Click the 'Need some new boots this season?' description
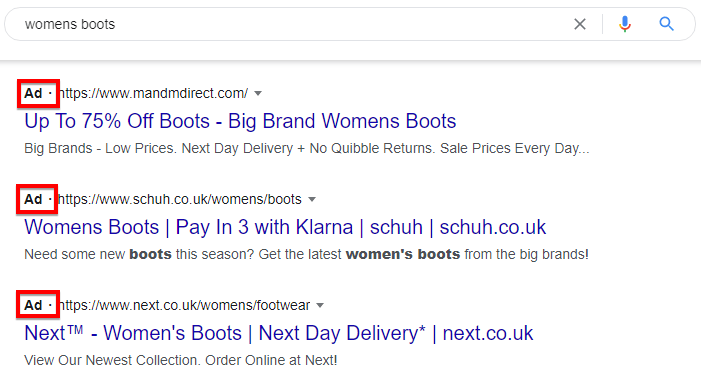The height and width of the screenshot is (387, 701). [x=306, y=254]
